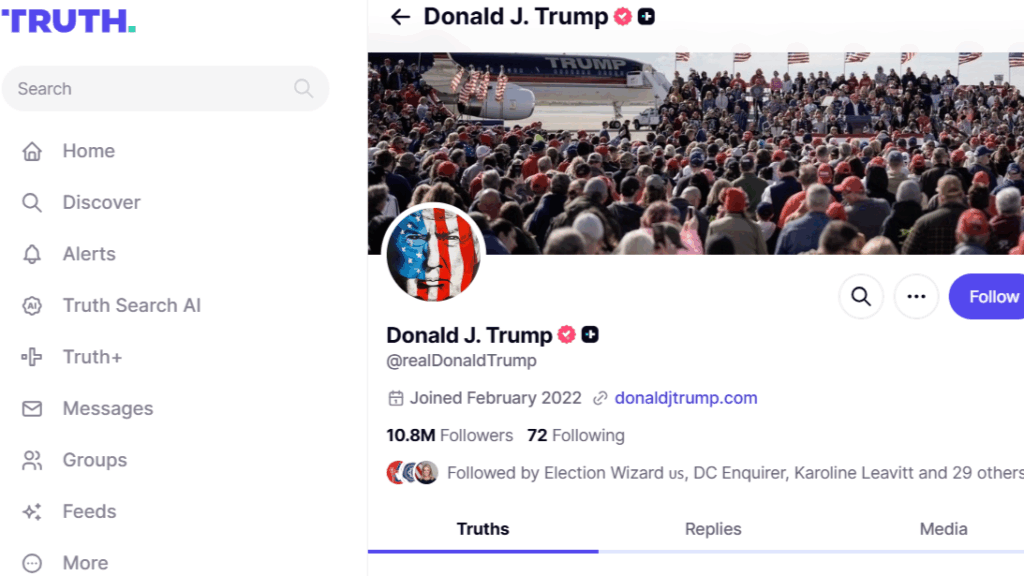The height and width of the screenshot is (576, 1024).
Task: Click the back arrow beside the profile name
Action: click(401, 17)
